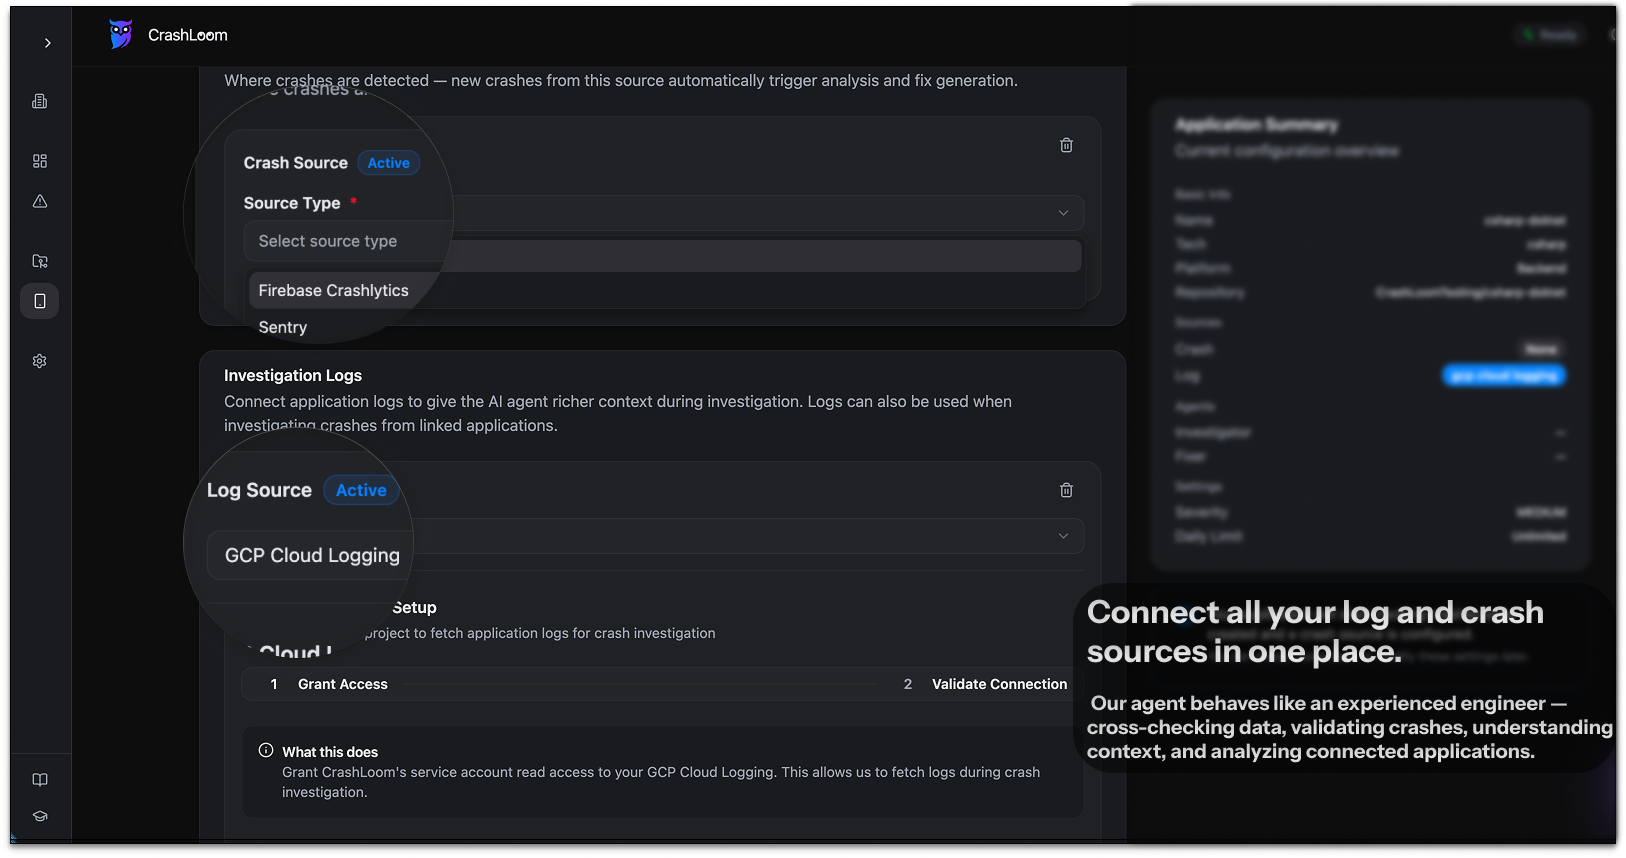The height and width of the screenshot is (858, 1626).
Task: Select the GCP Cloud Logging log source box
Action: [311, 555]
